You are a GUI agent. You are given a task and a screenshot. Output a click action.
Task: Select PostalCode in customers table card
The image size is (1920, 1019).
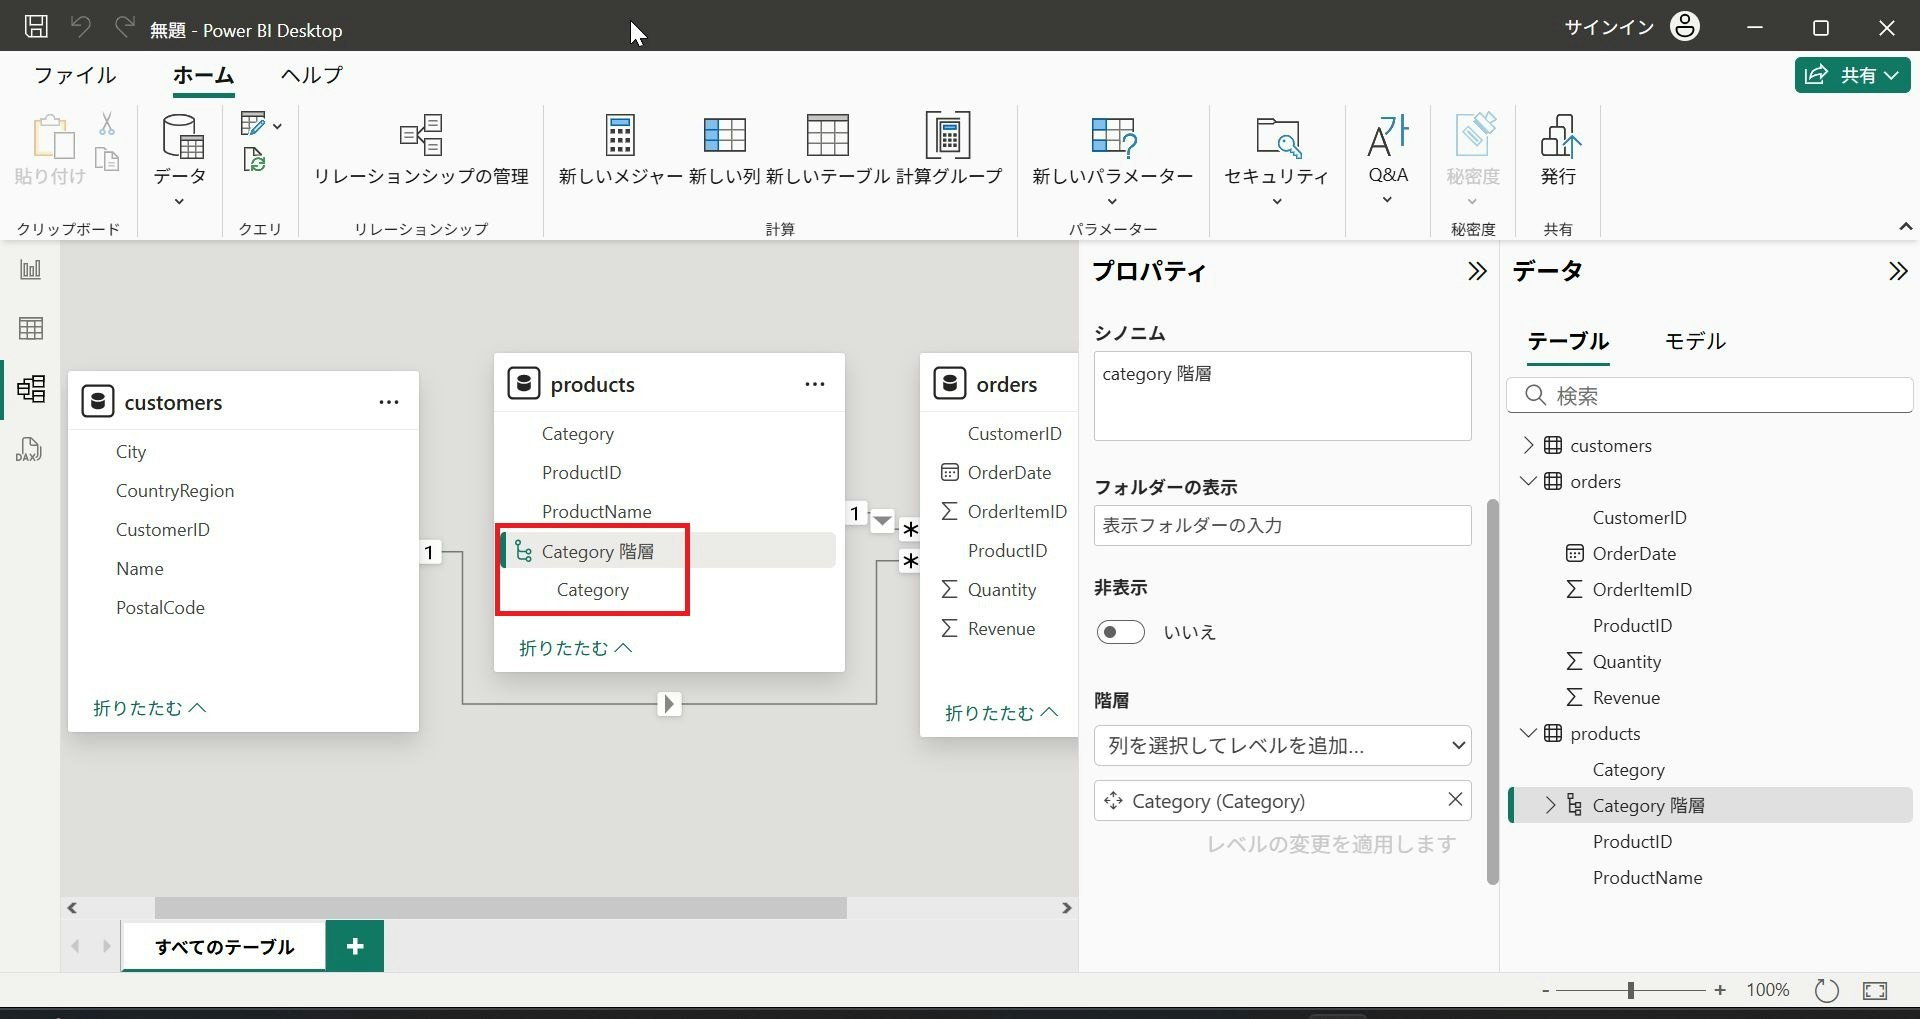click(160, 607)
